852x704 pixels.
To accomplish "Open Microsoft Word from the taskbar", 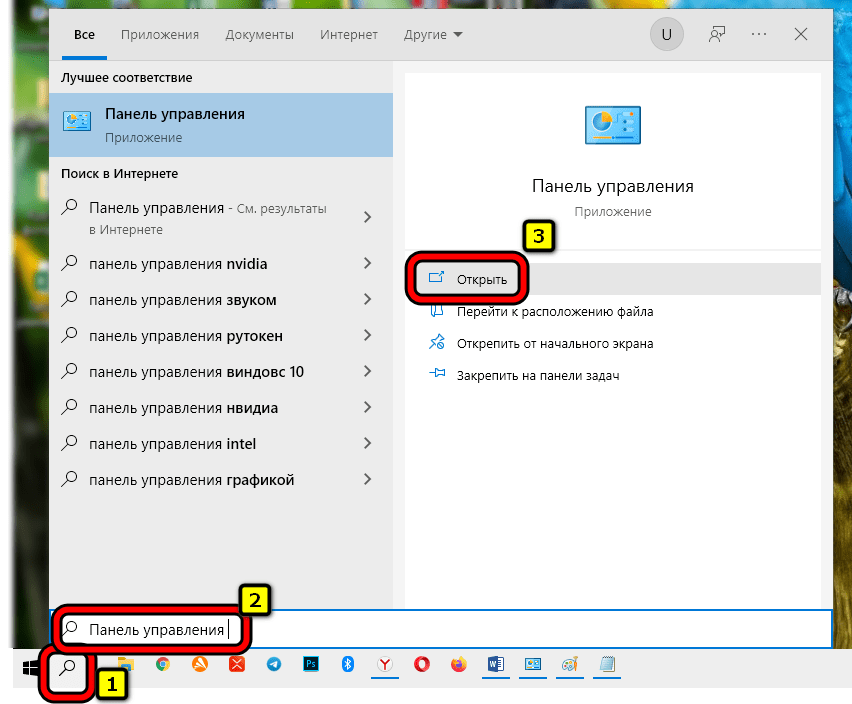I will click(x=496, y=664).
